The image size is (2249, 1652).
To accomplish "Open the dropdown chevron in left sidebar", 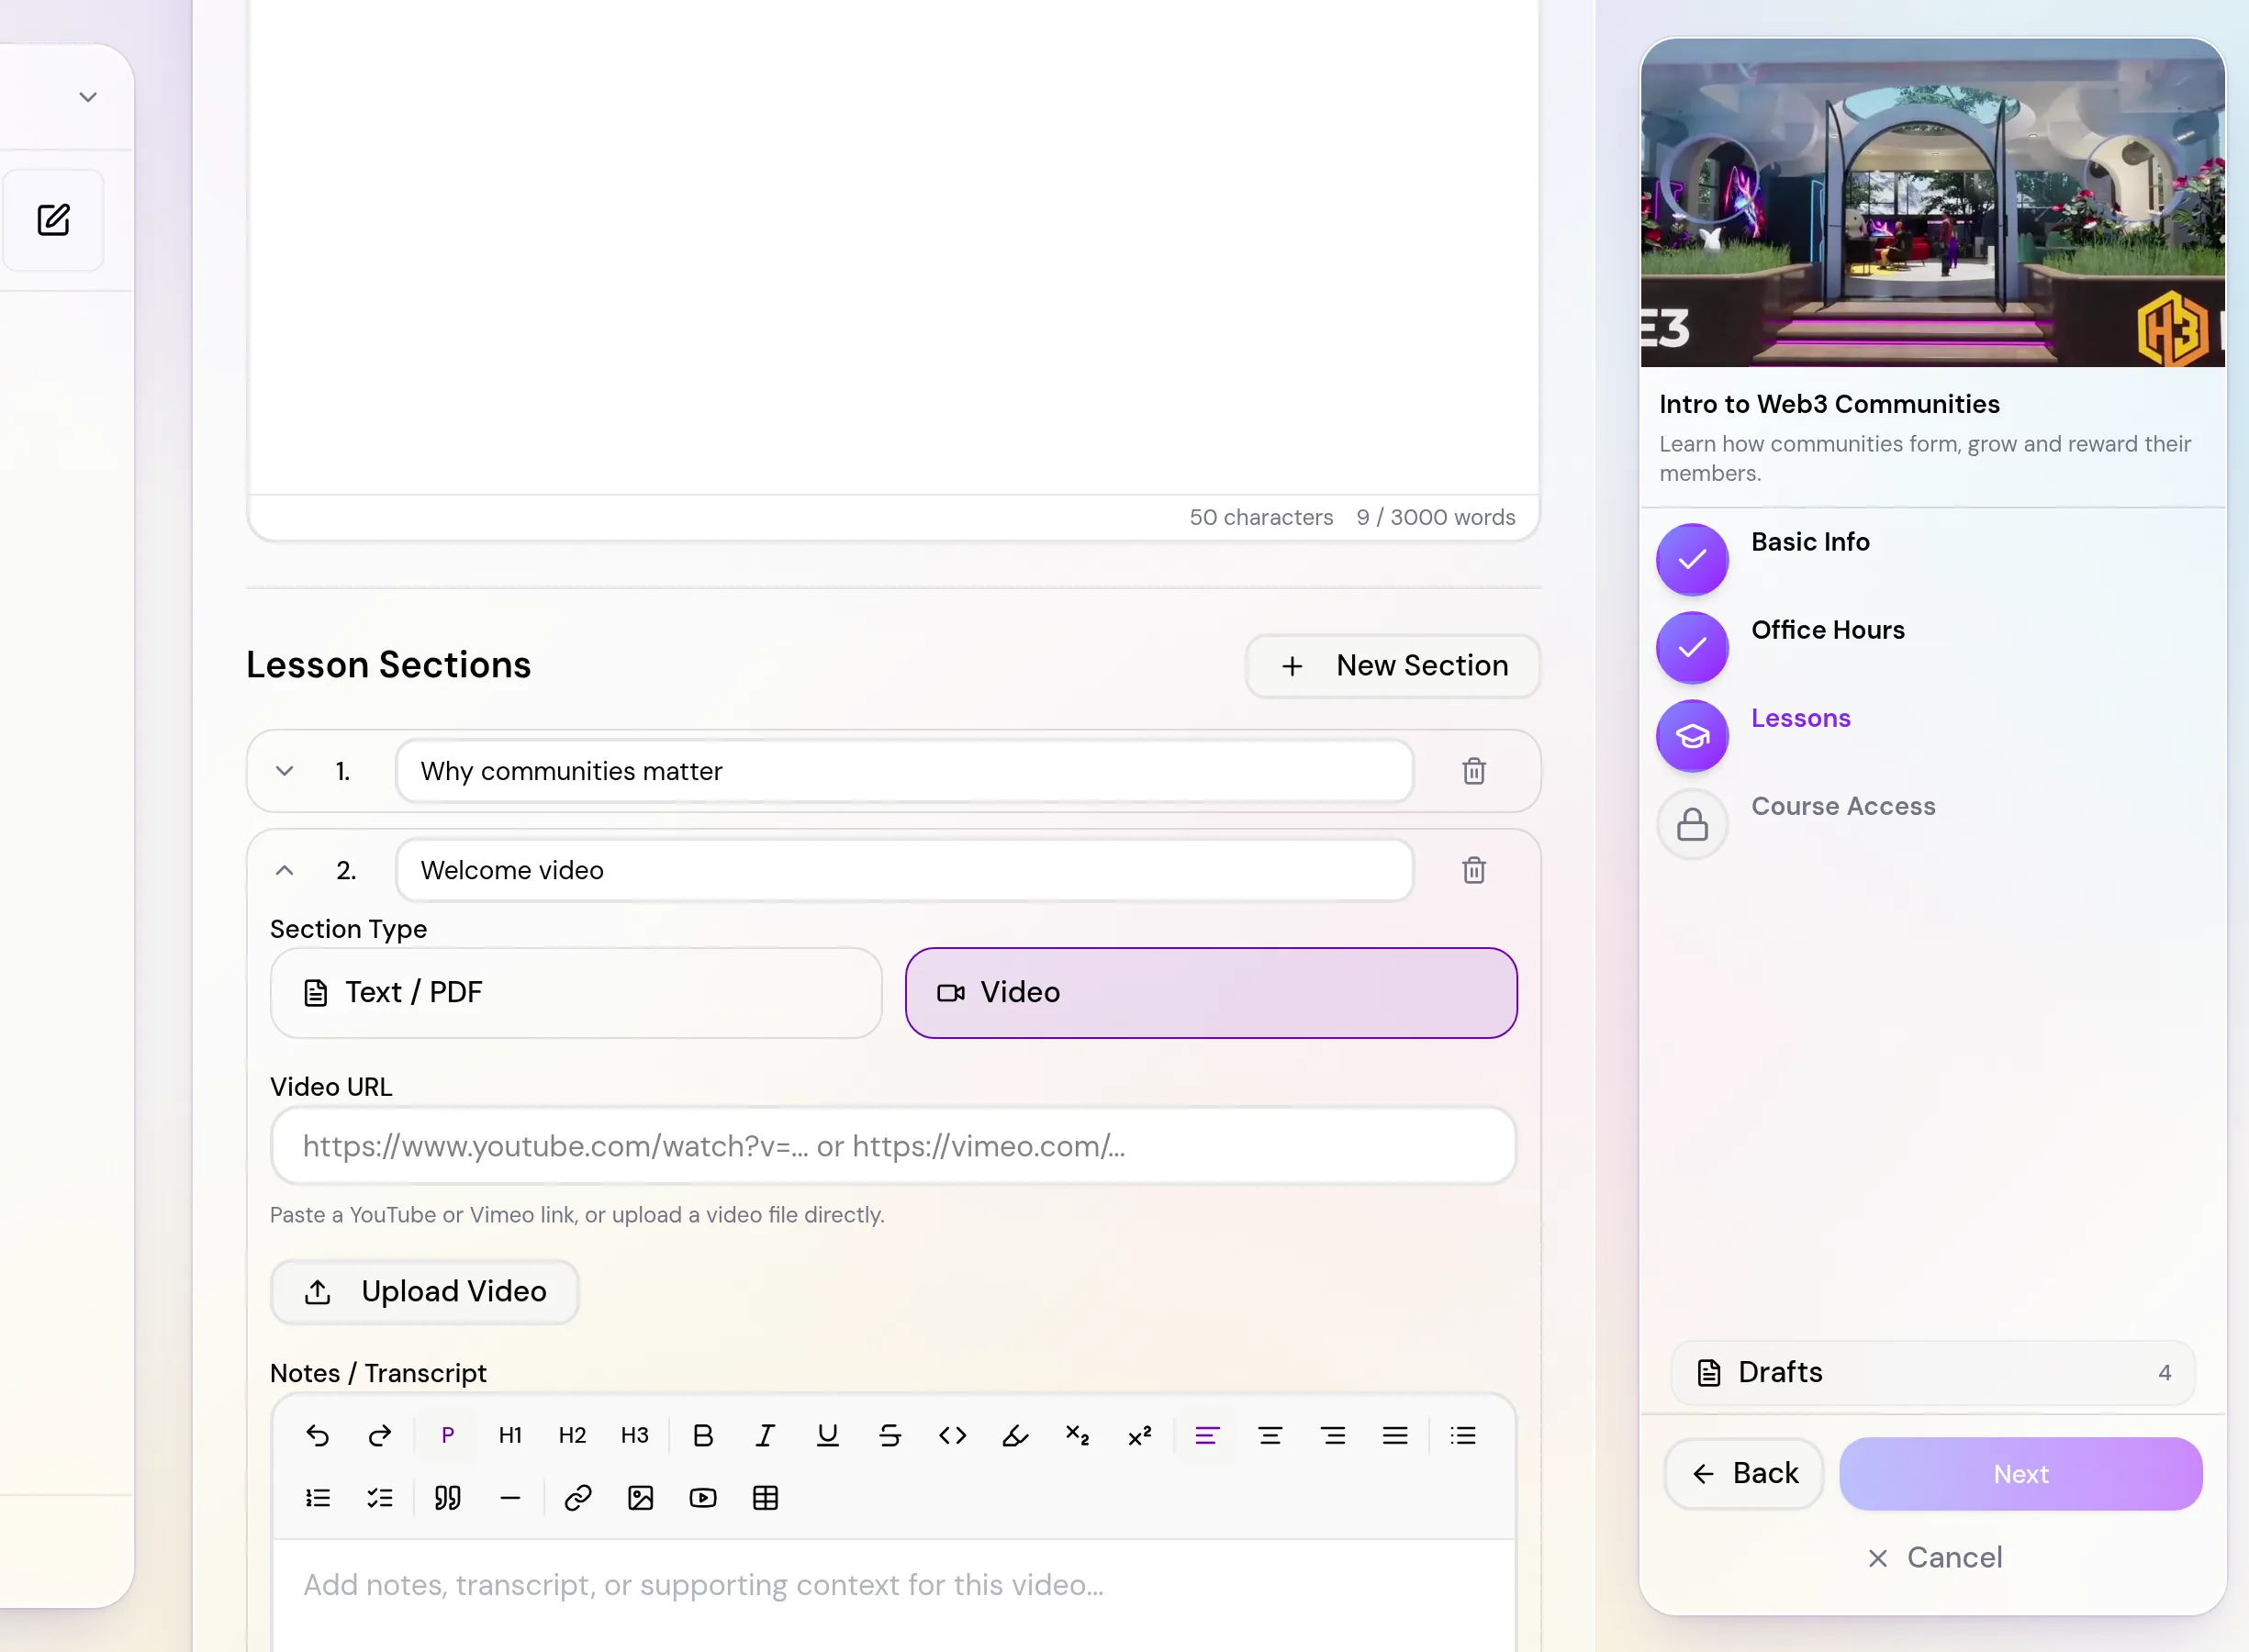I will click(x=88, y=97).
